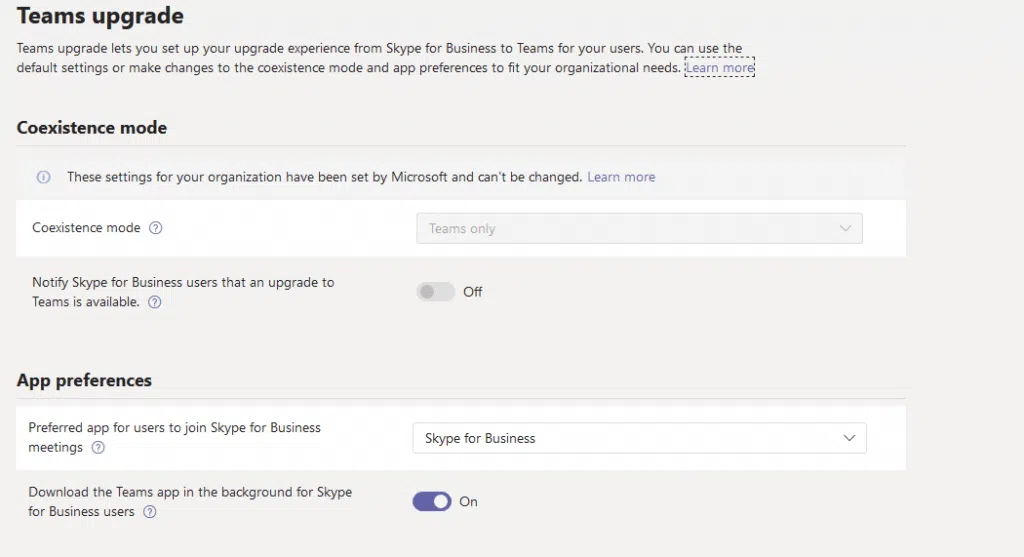The image size is (1024, 557).
Task: Click the chevron arrow of Teams only dropdown
Action: point(846,229)
